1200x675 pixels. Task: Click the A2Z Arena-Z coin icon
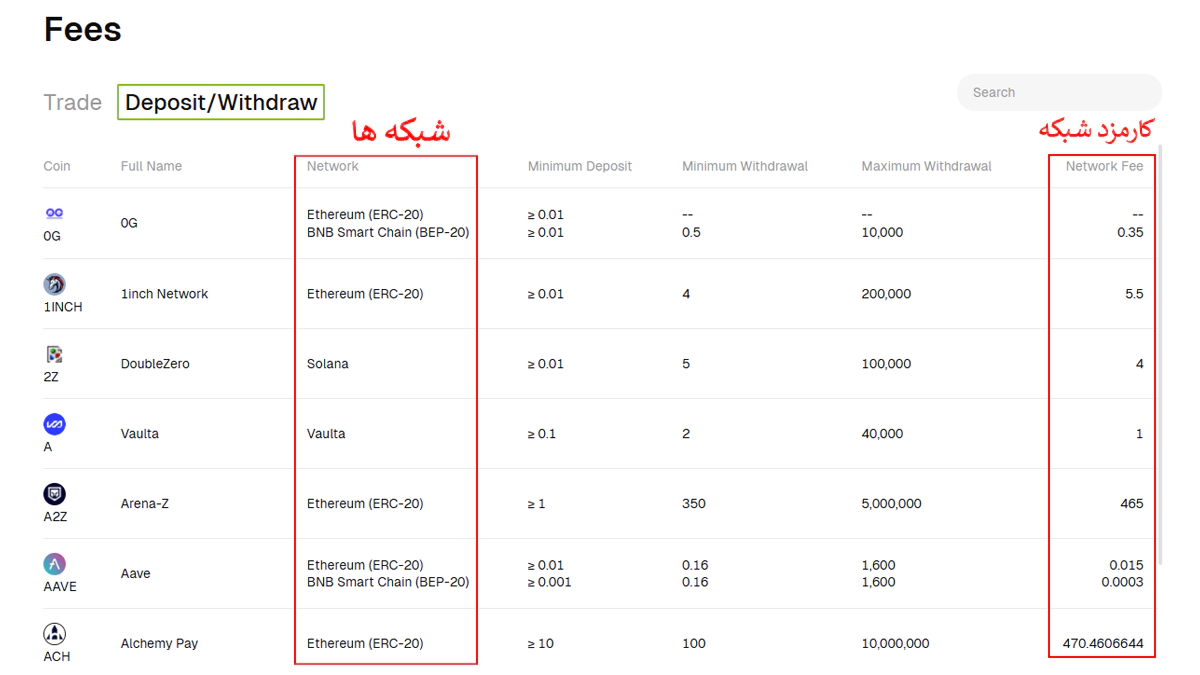click(54, 494)
